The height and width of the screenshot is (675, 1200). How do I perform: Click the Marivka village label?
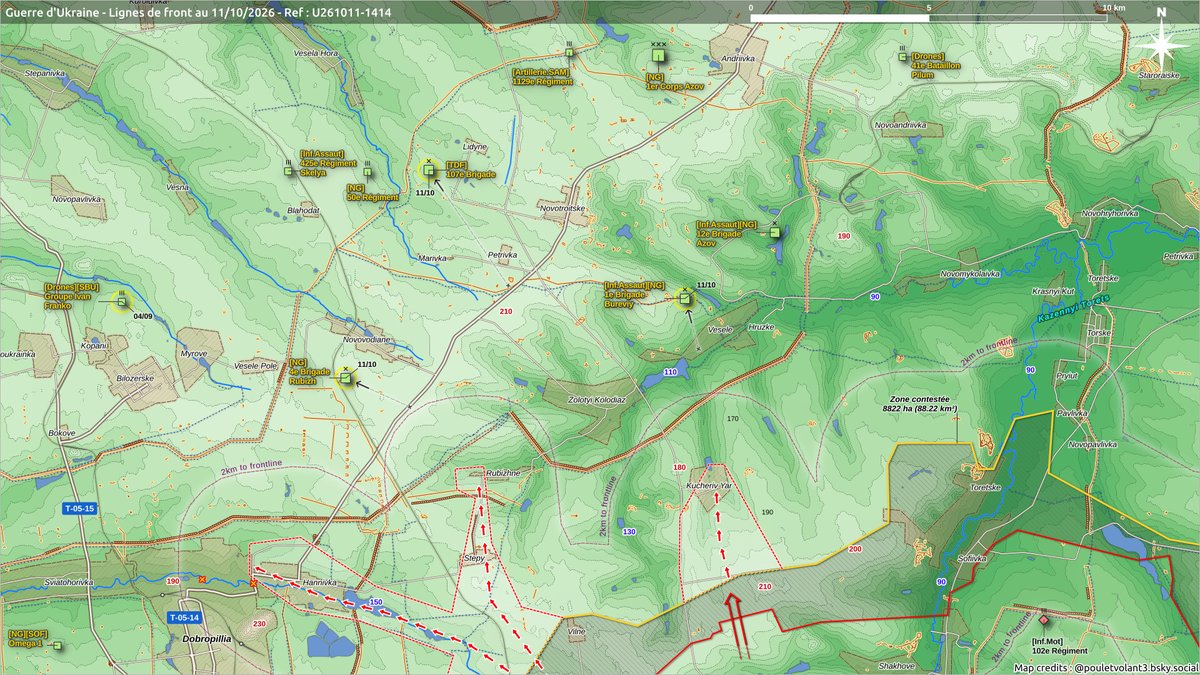coord(432,258)
